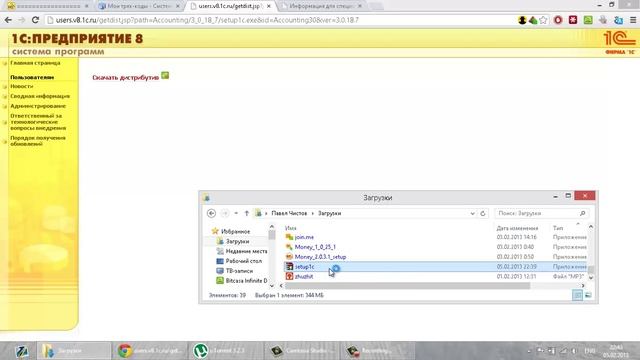This screenshot has width=640, height=360.
Task: Focus the Chrome address bar
Action: [x=282, y=20]
